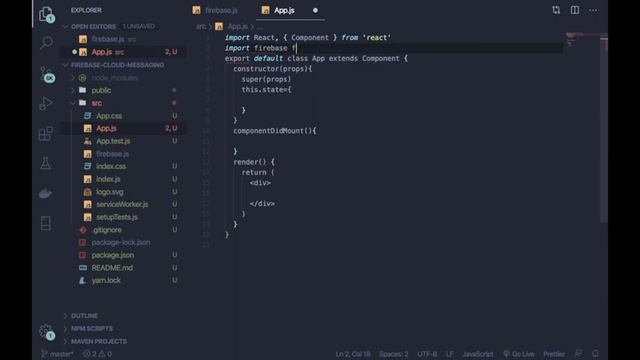Split the editor to the right
Screen dimensions: 640x360
click(x=575, y=10)
